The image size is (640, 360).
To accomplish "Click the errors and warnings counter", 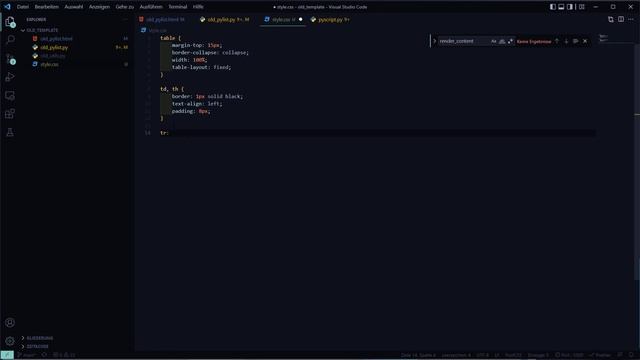I will [x=64, y=355].
